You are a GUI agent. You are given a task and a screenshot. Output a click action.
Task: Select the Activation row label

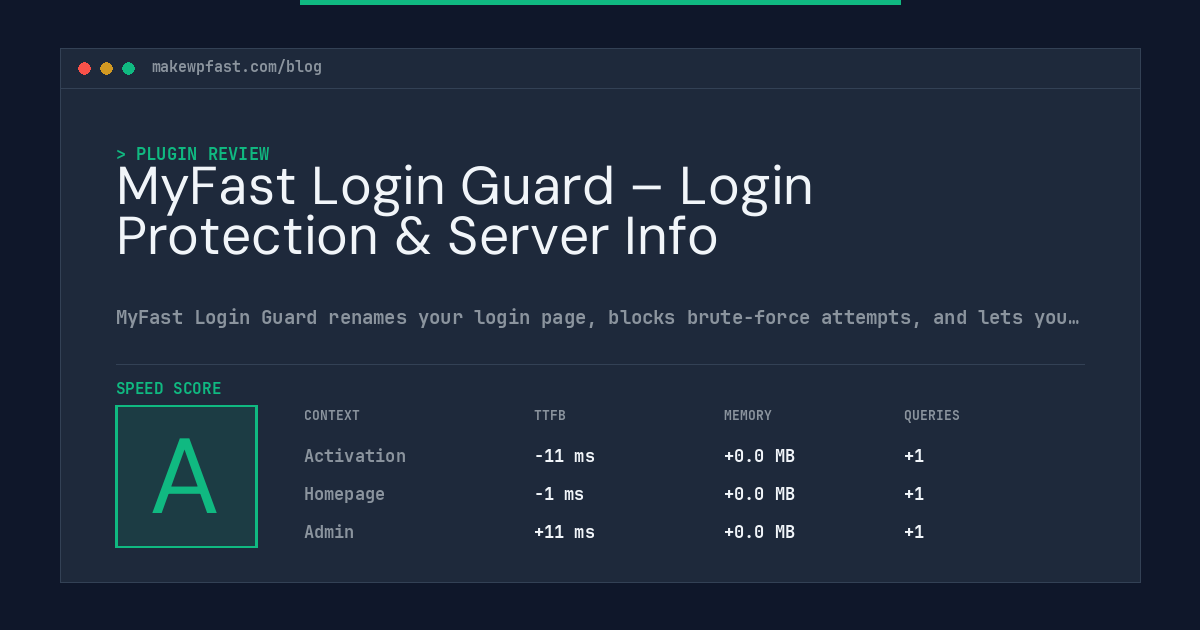[x=355, y=456]
